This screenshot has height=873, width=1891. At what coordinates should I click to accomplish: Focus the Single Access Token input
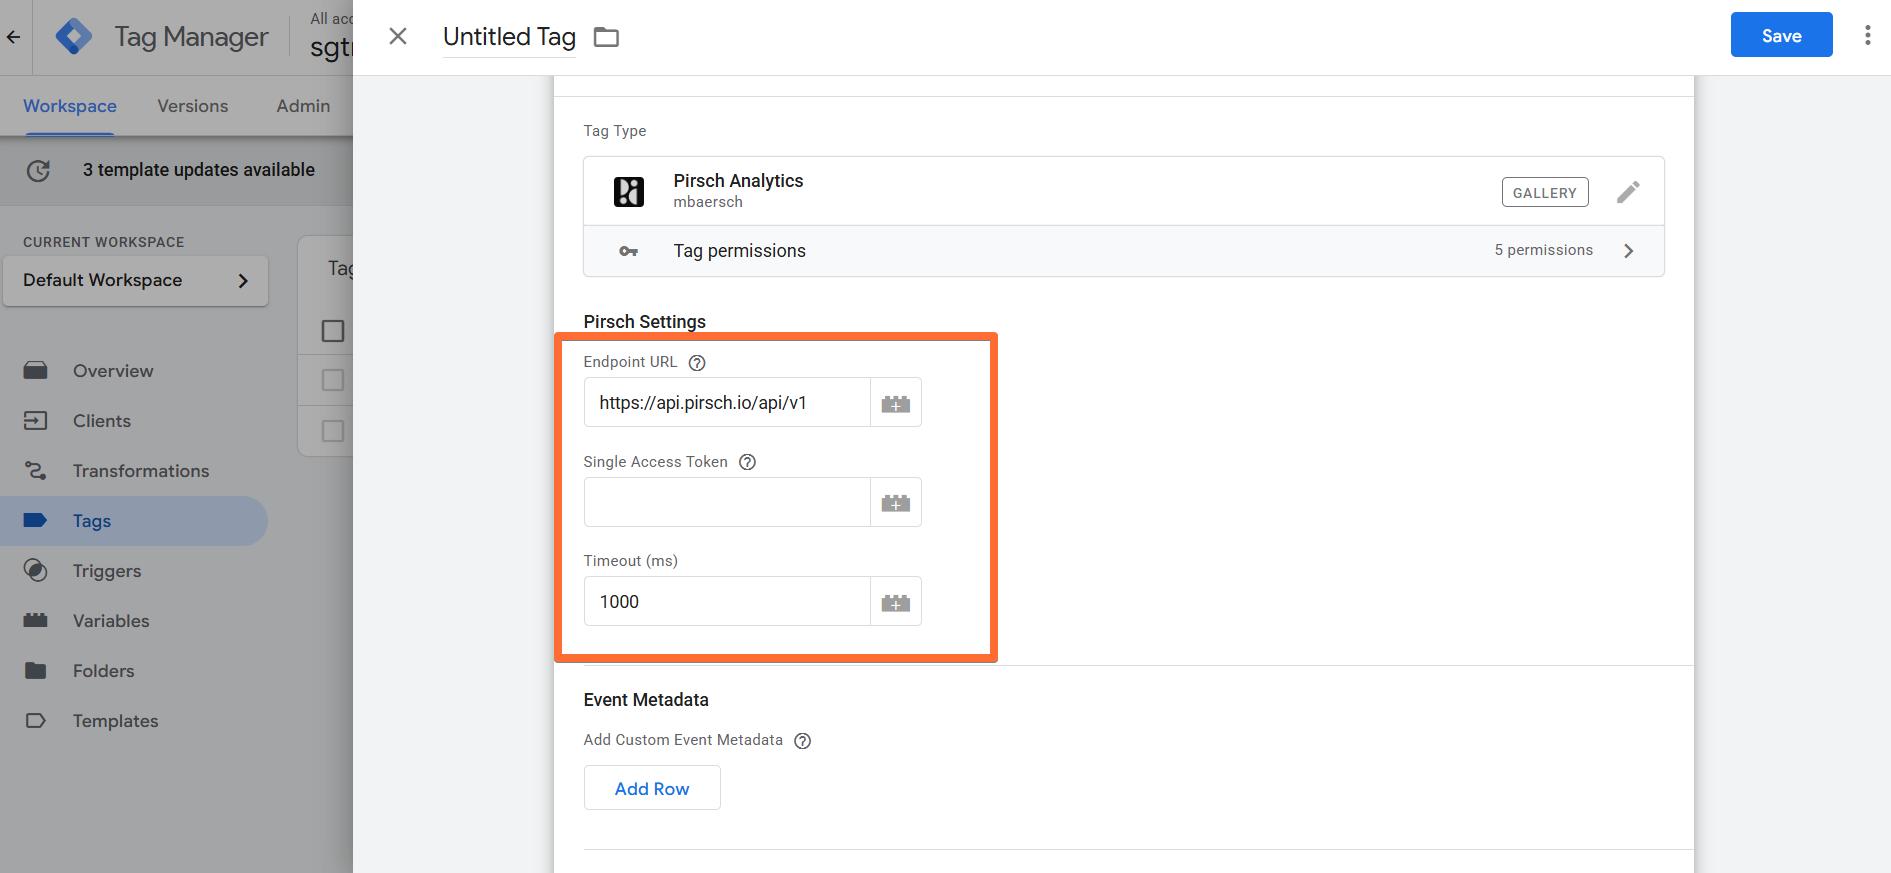[x=727, y=502]
